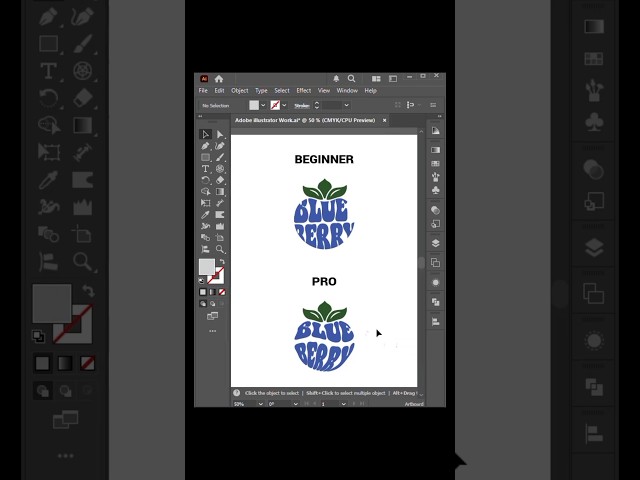Reset to default fill and stroke
The width and height of the screenshot is (640, 480).
pyautogui.click(x=201, y=281)
